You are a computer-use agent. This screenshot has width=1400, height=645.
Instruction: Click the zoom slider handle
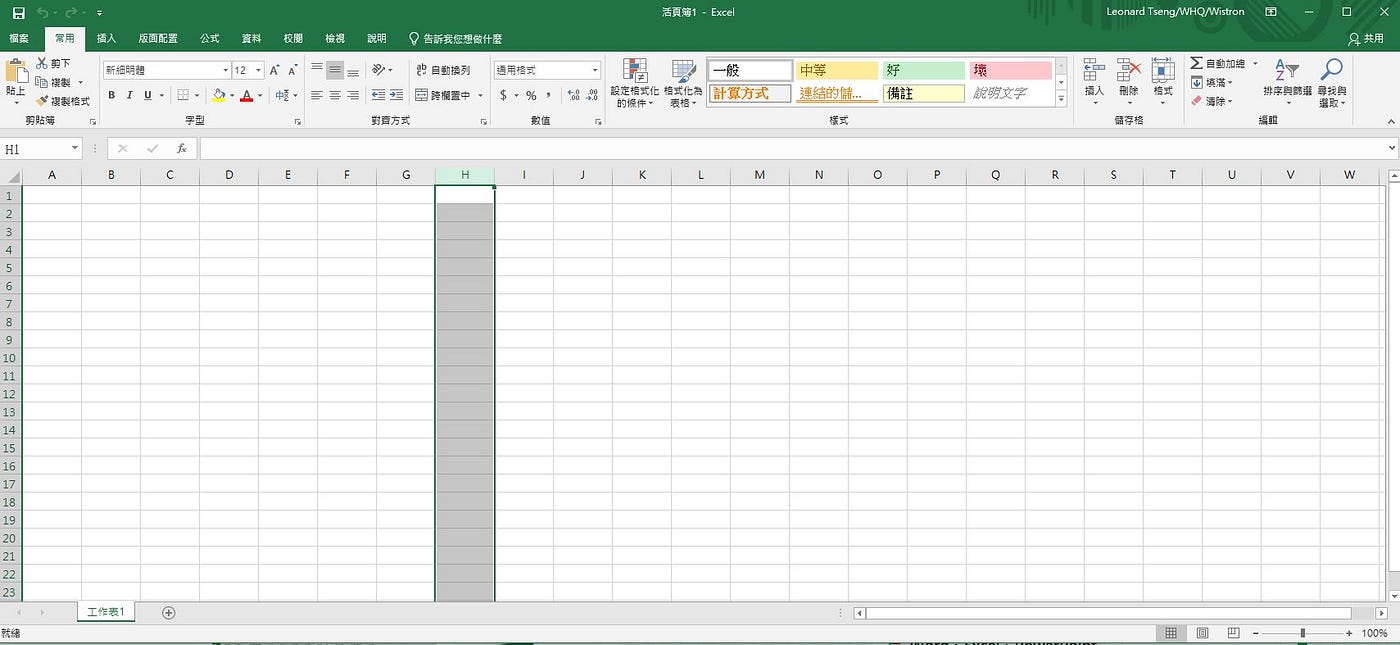point(1302,634)
